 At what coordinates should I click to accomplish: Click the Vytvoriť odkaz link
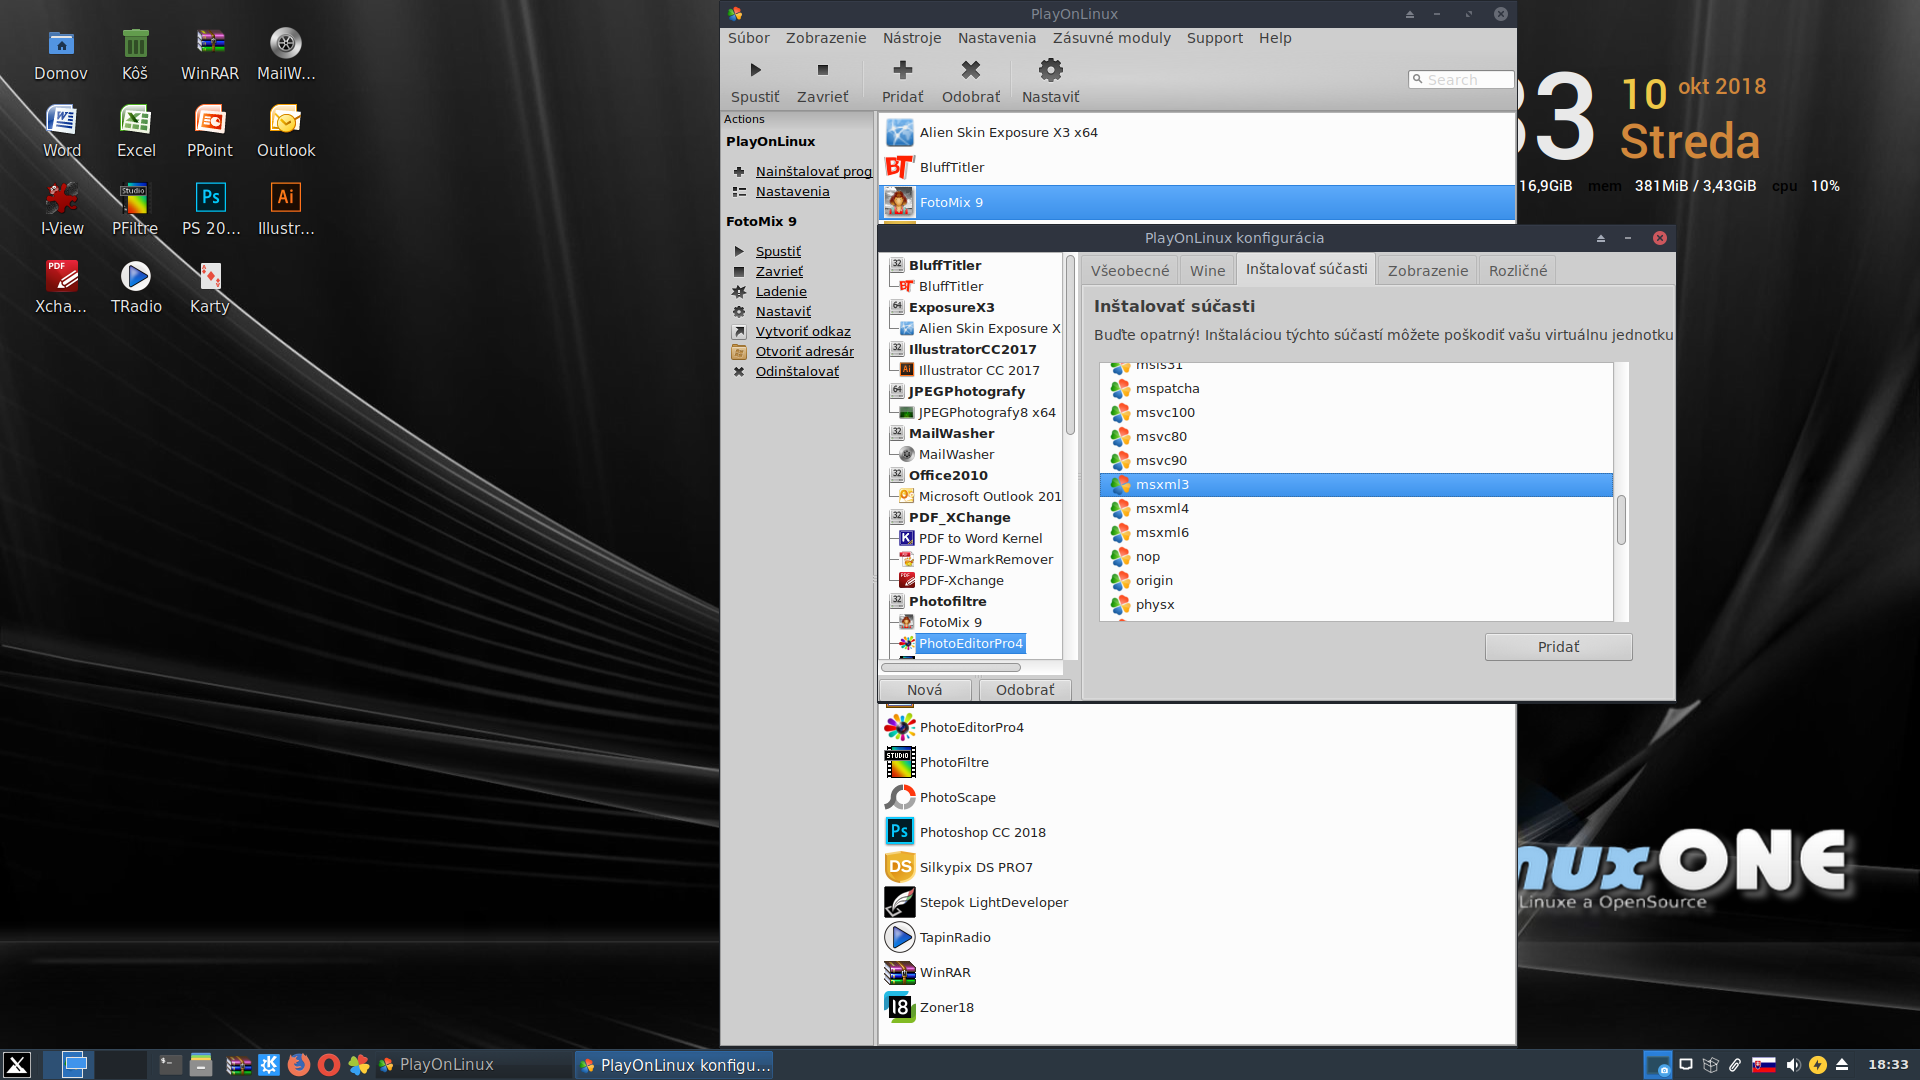pyautogui.click(x=803, y=332)
